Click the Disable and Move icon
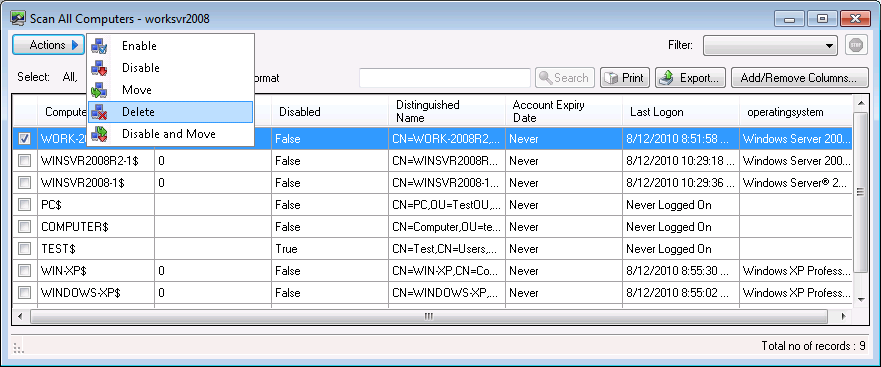881x367 pixels. [99, 134]
